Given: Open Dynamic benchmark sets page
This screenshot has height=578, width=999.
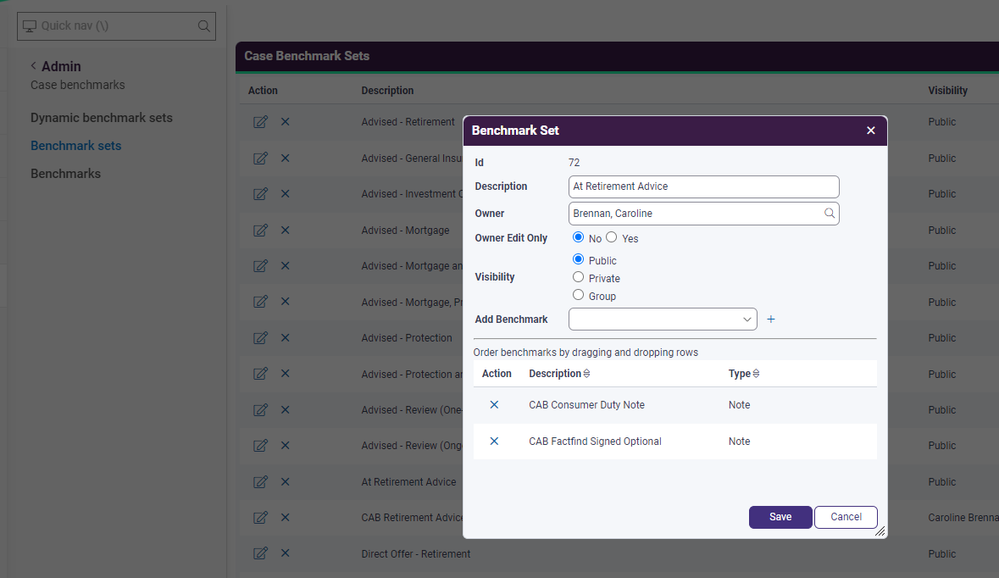Looking at the screenshot, I should click(101, 118).
